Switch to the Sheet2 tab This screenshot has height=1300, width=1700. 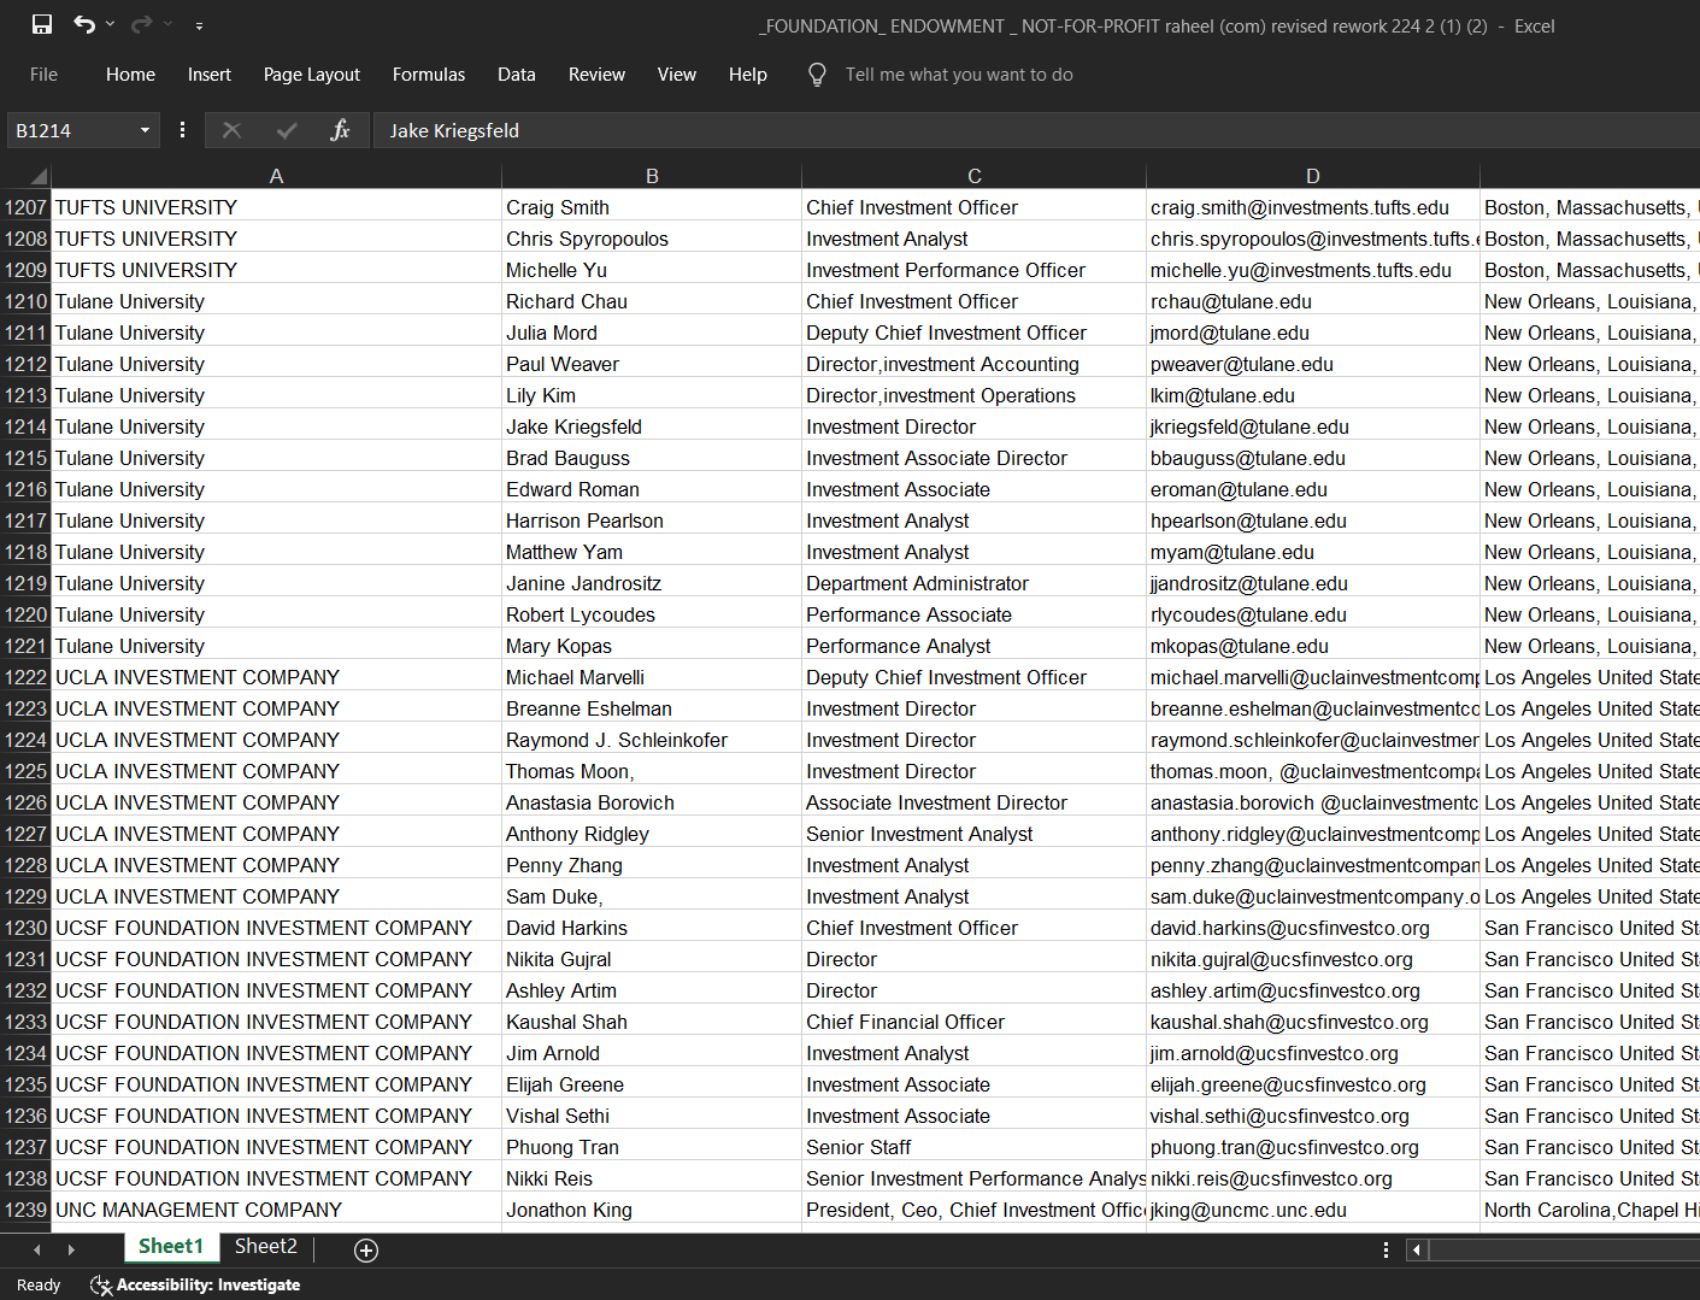pos(265,1246)
